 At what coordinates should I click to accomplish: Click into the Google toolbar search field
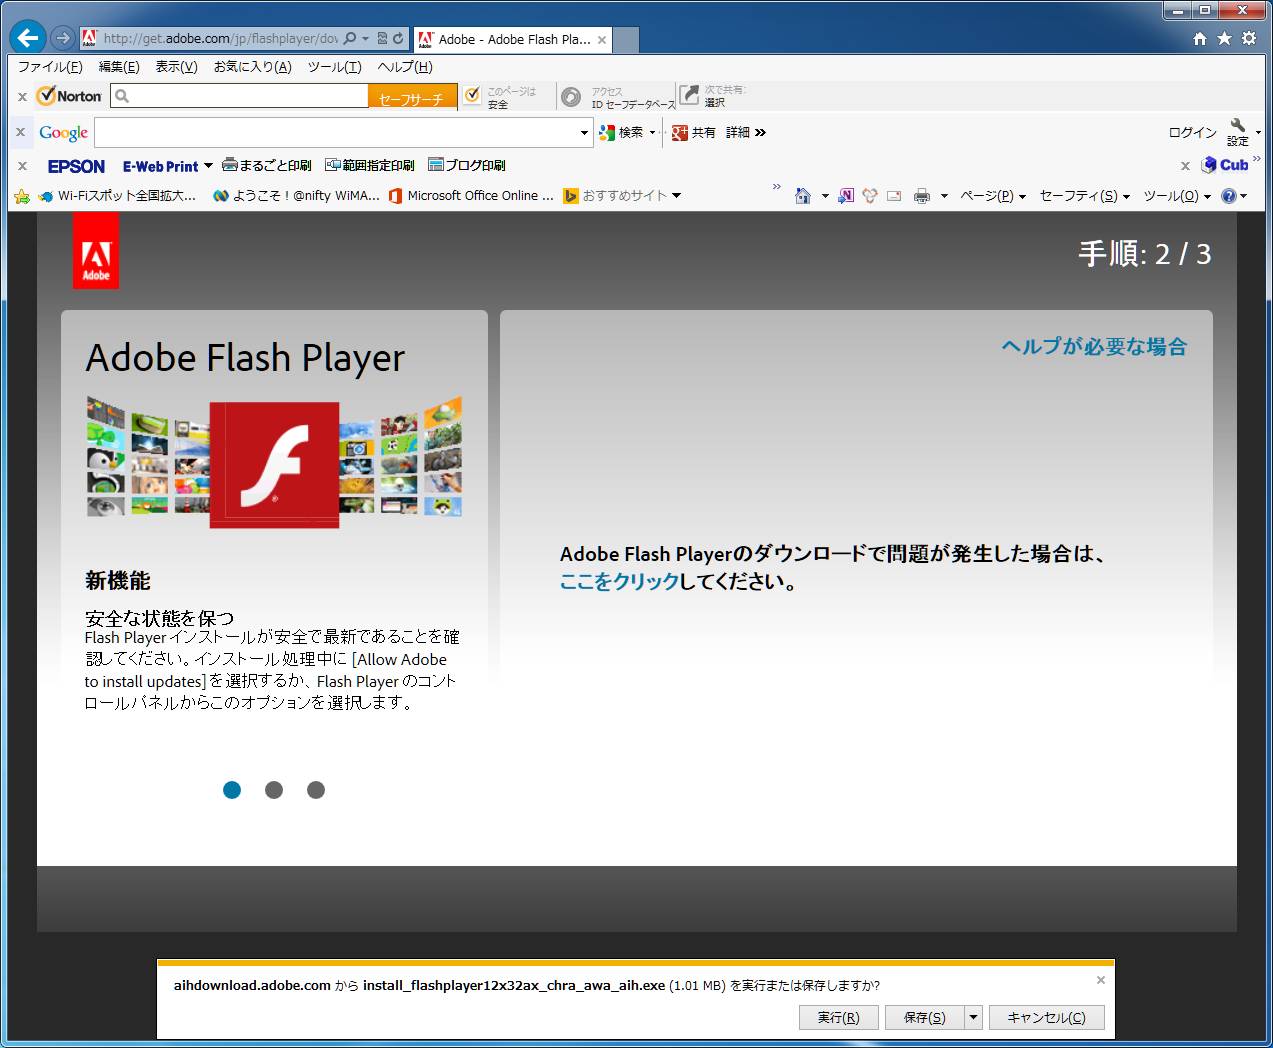336,132
